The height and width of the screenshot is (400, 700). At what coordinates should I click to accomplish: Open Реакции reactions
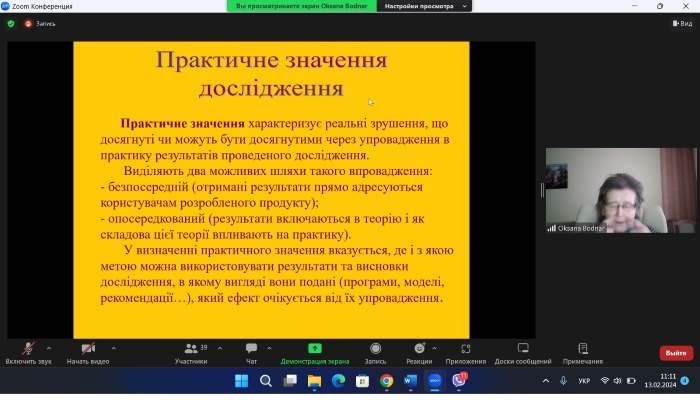(x=419, y=349)
